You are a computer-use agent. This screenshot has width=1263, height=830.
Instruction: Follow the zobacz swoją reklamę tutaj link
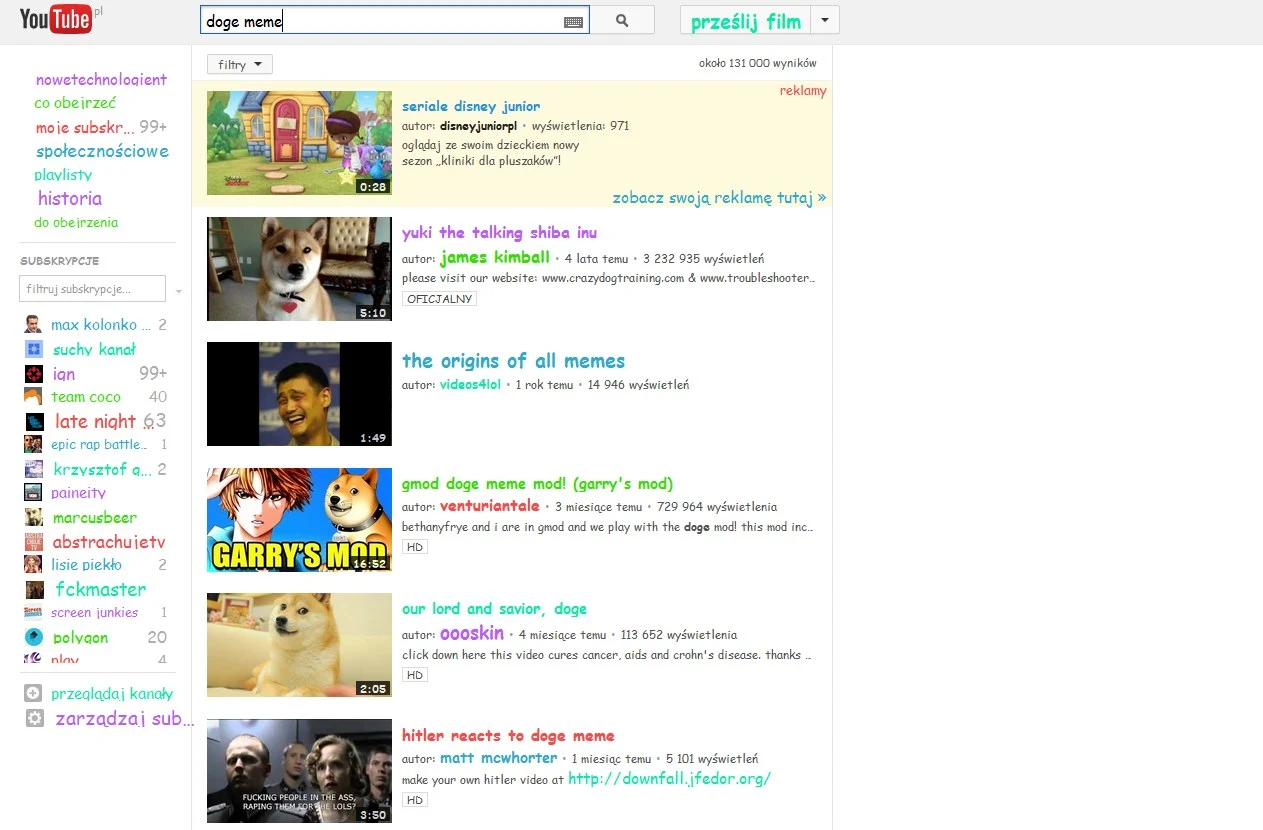pos(719,197)
